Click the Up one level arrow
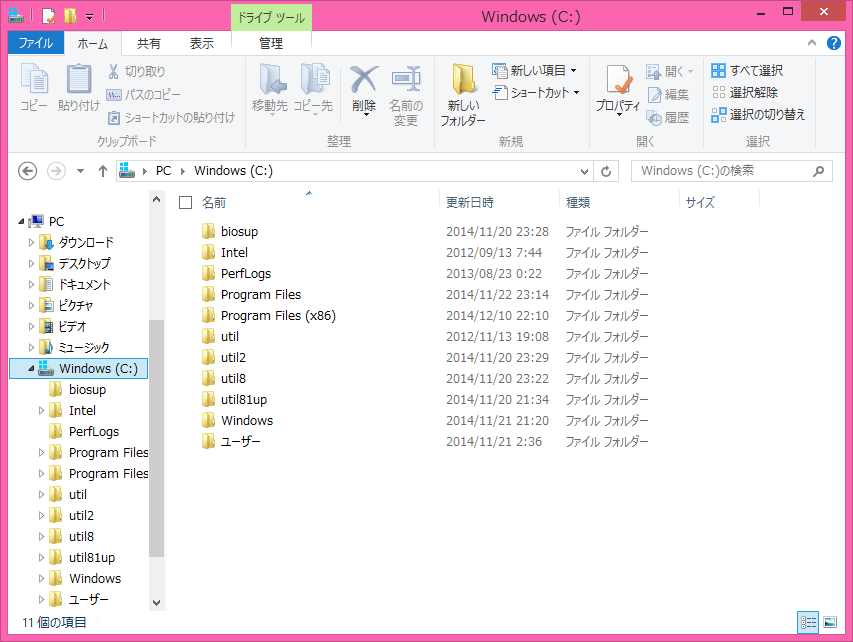853x642 pixels. click(x=103, y=171)
